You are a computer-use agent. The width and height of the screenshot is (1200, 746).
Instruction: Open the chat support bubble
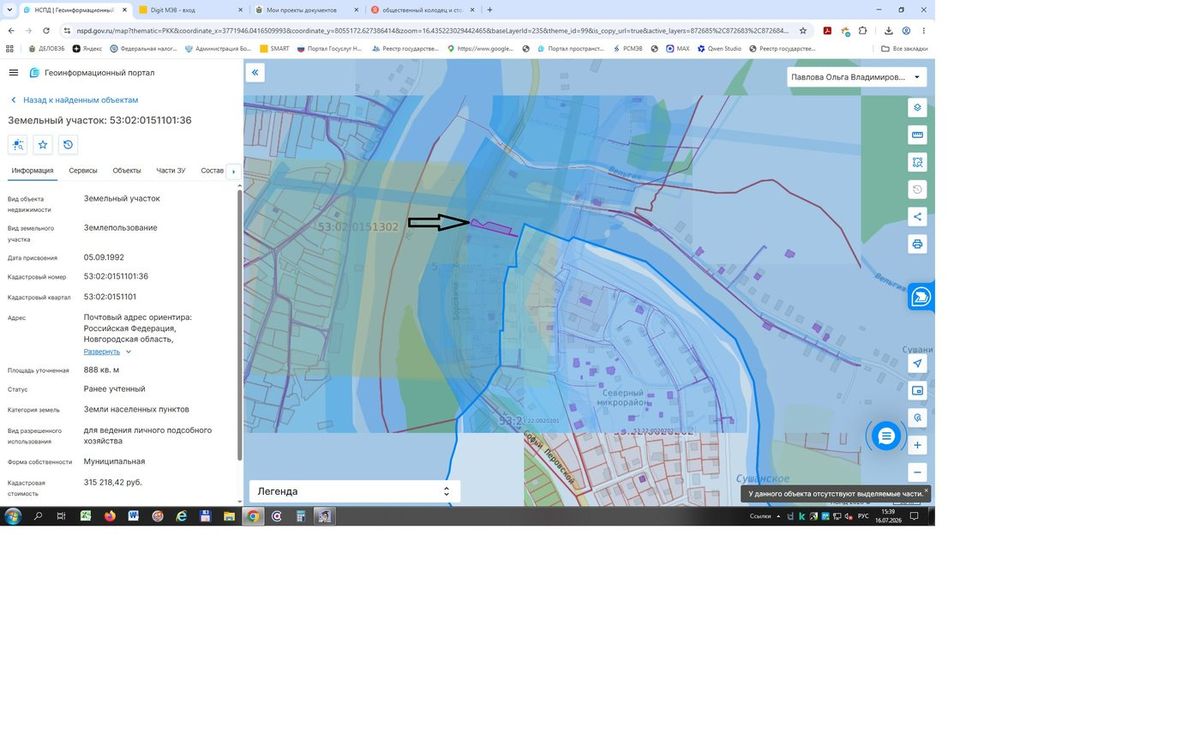point(885,436)
